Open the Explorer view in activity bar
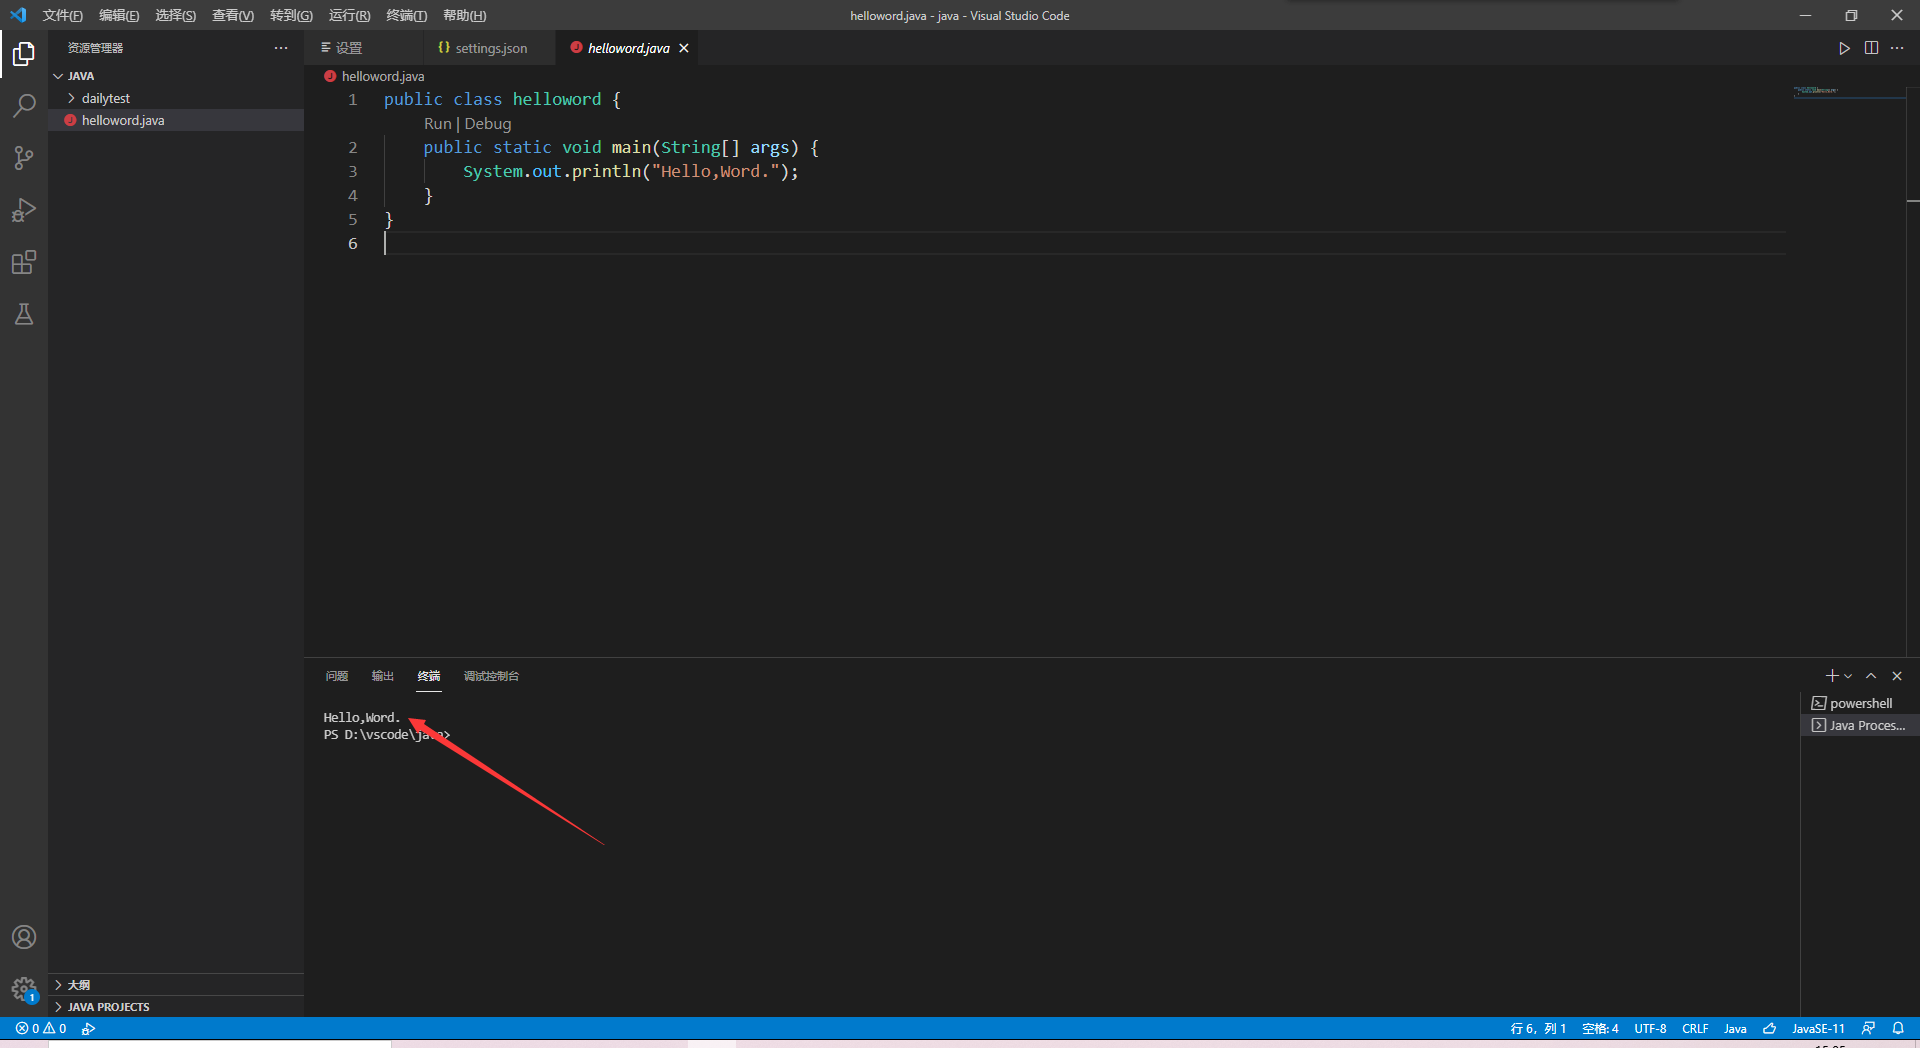 (24, 54)
